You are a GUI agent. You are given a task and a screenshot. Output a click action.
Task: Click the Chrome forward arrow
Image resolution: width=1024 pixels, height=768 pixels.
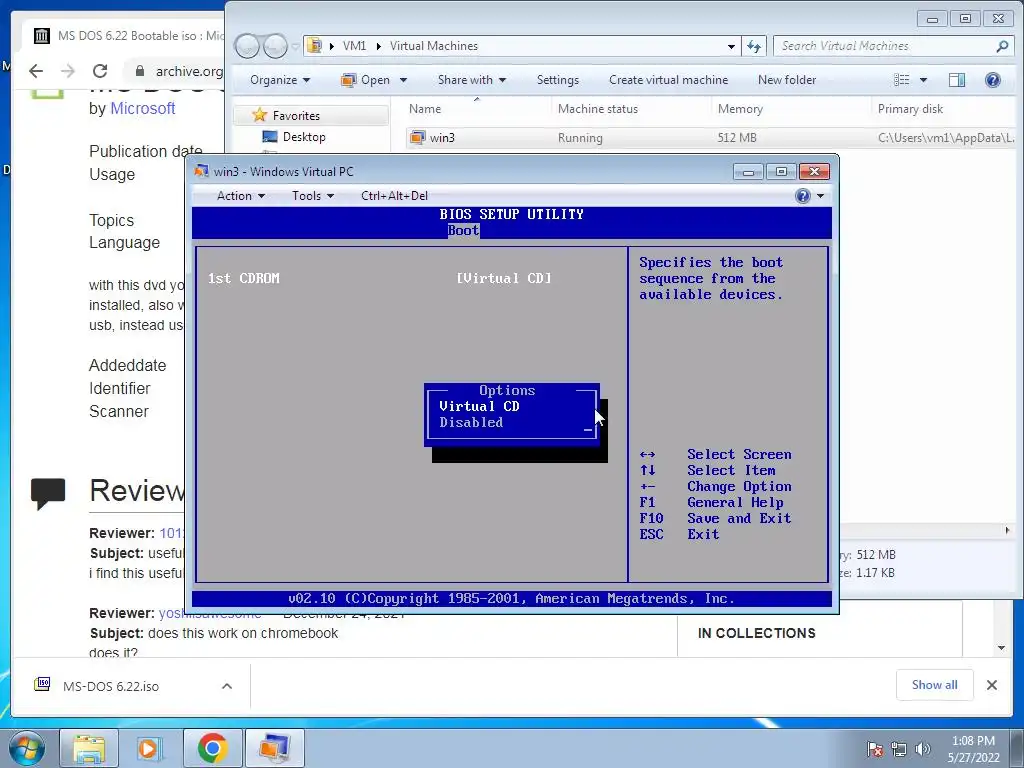68,71
